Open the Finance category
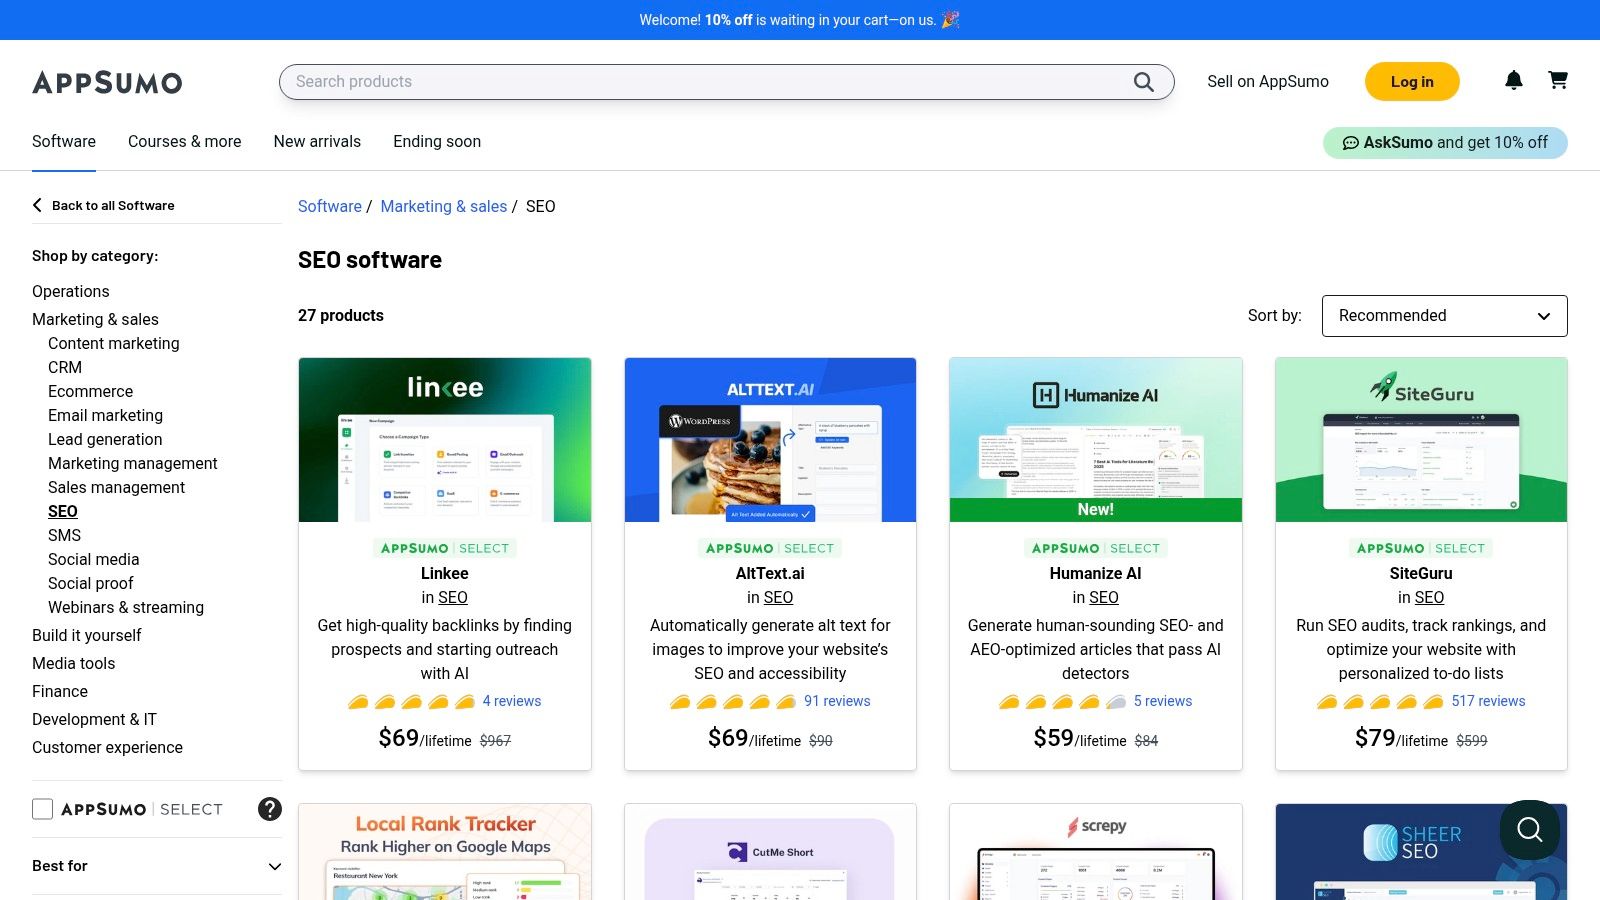1600x900 pixels. click(60, 692)
